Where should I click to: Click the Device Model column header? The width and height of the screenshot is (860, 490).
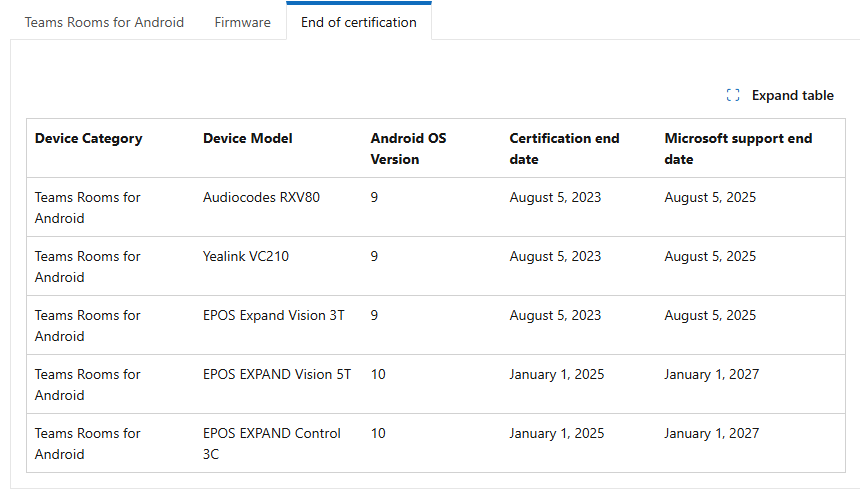(247, 138)
